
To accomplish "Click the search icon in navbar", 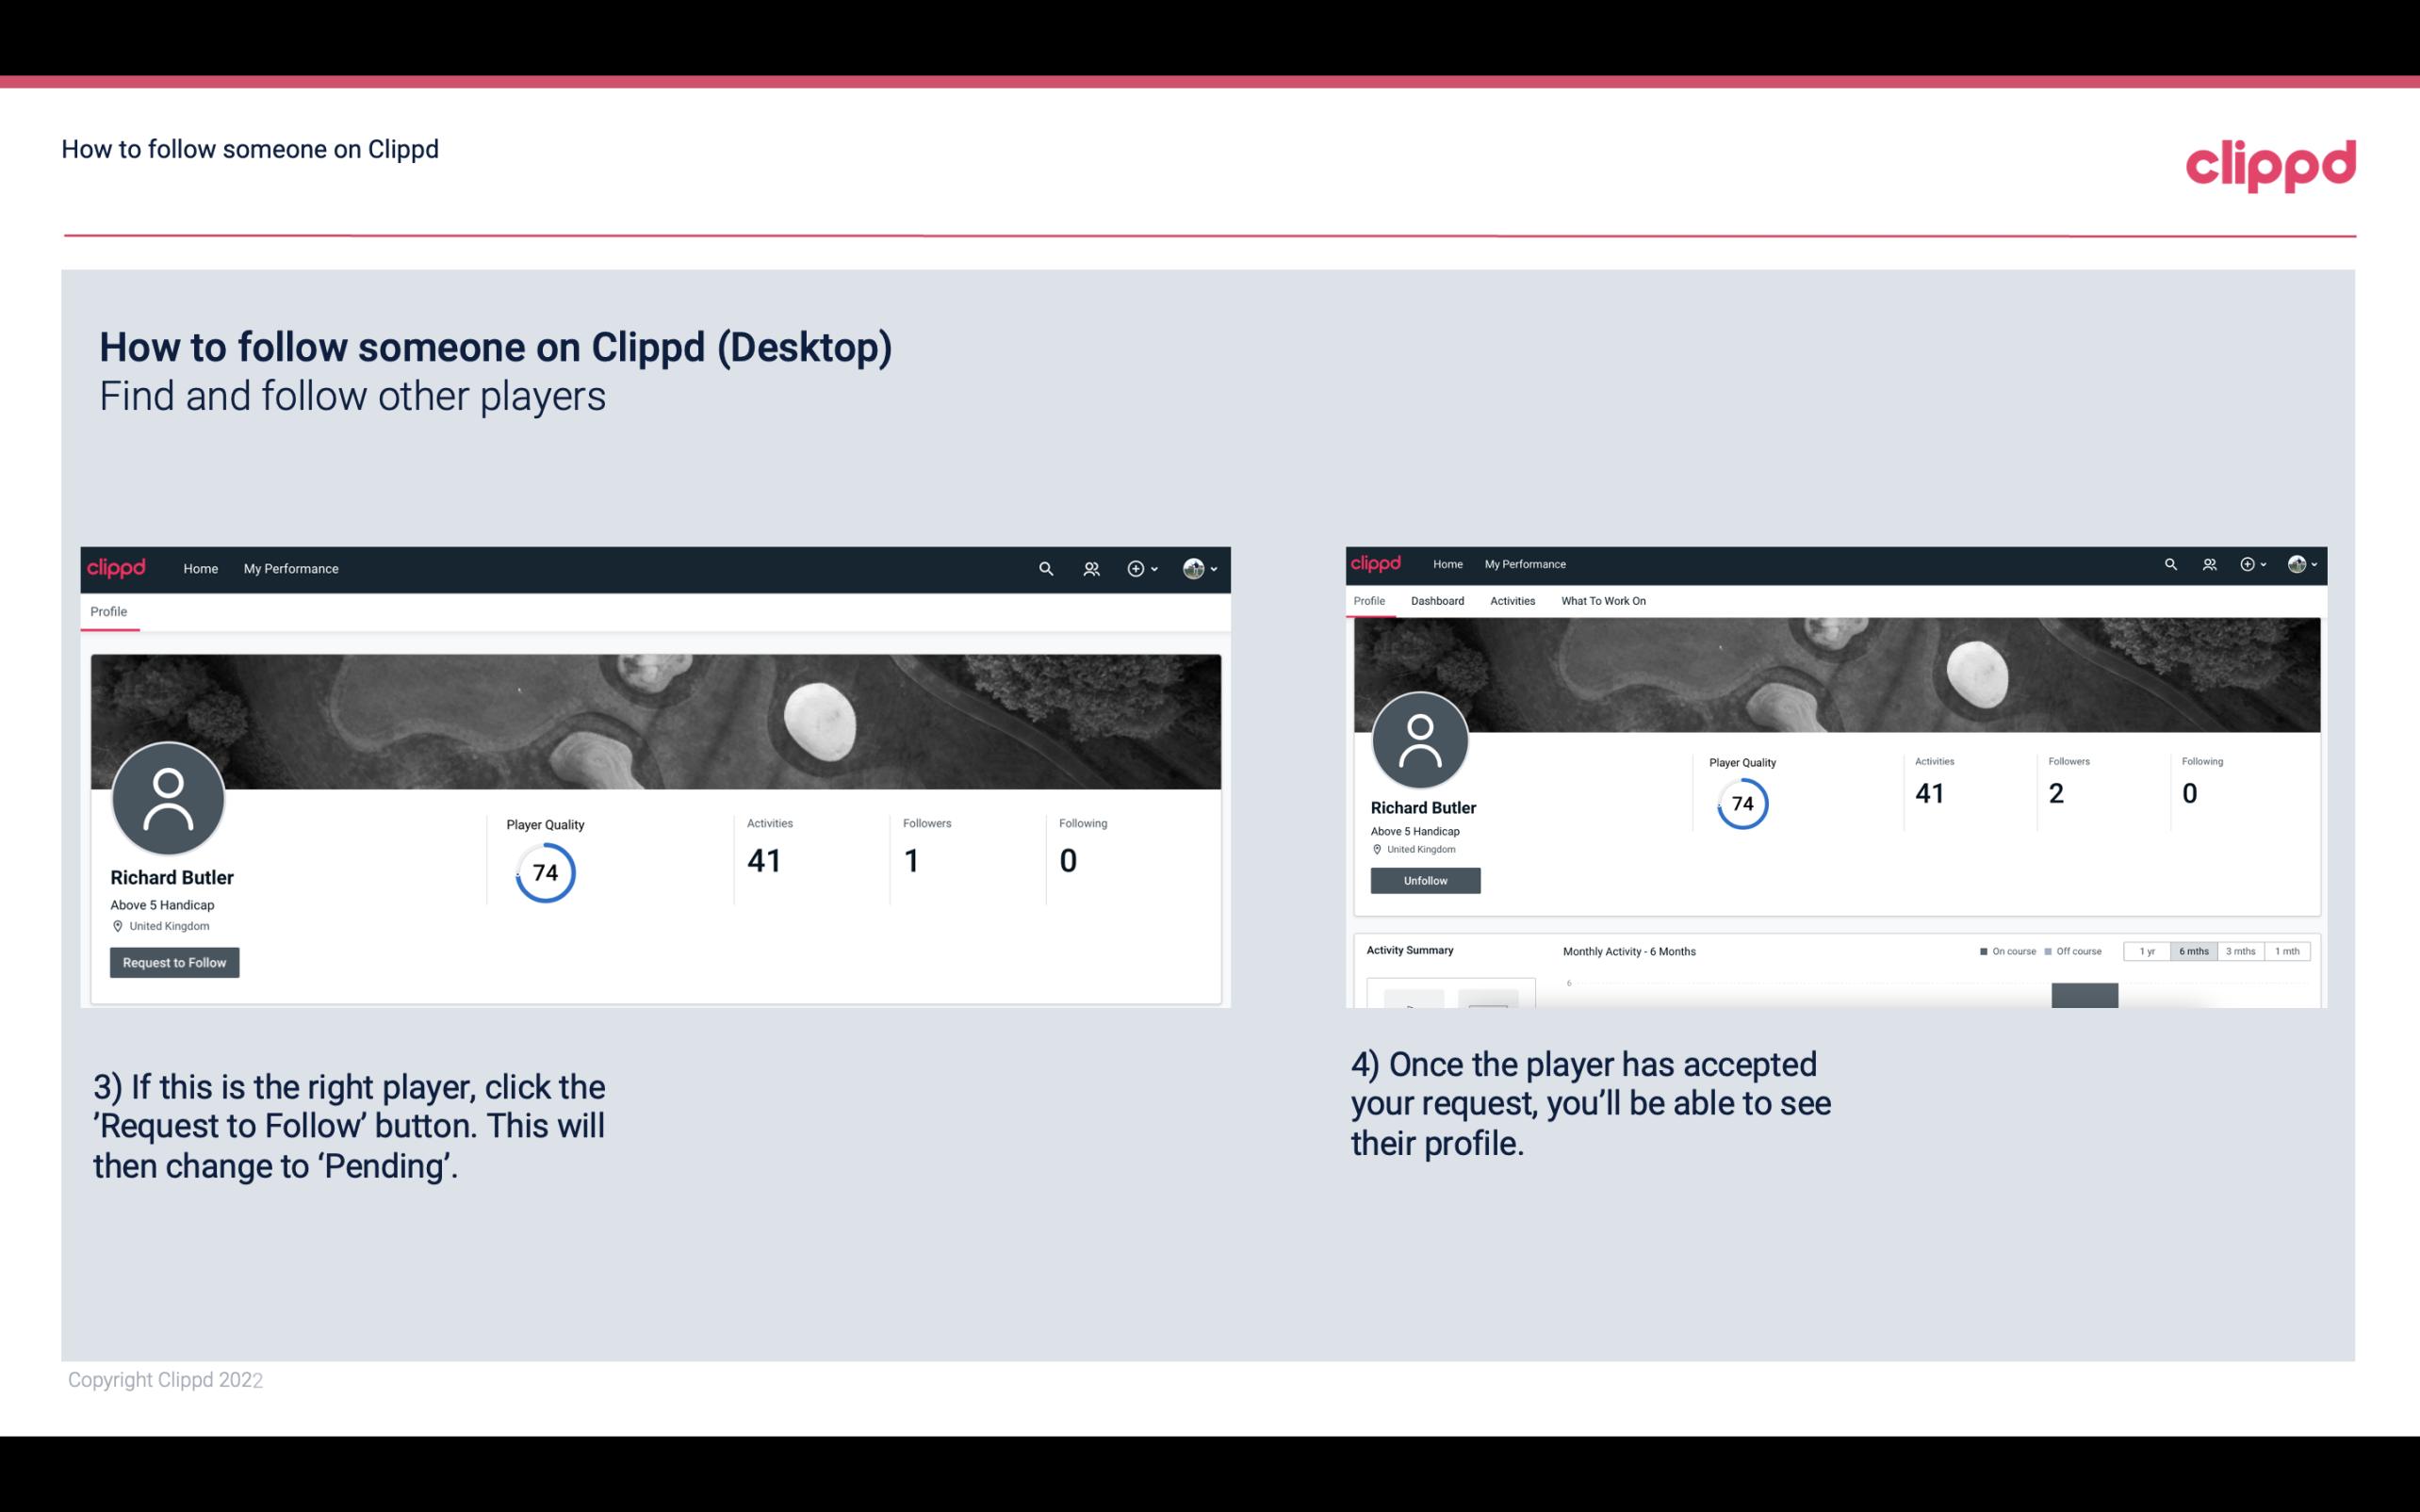I will (x=1045, y=568).
